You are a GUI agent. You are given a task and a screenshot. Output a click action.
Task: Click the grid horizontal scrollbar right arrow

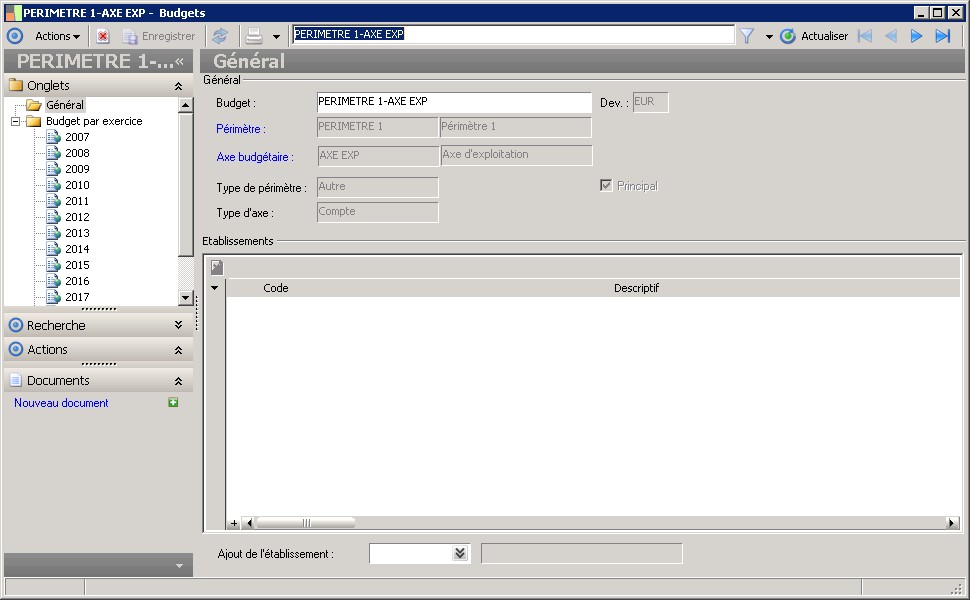[x=951, y=523]
